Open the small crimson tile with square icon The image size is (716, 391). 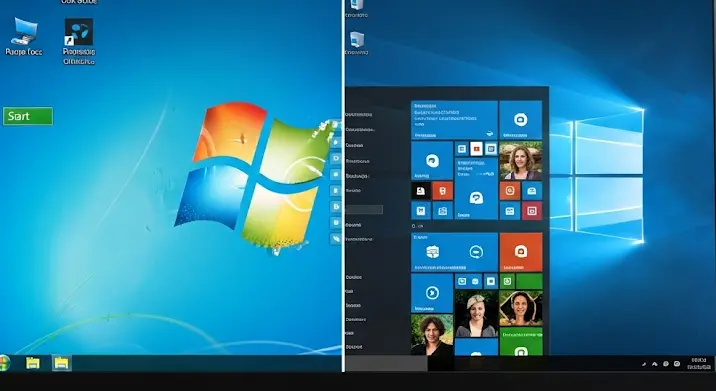click(x=532, y=211)
